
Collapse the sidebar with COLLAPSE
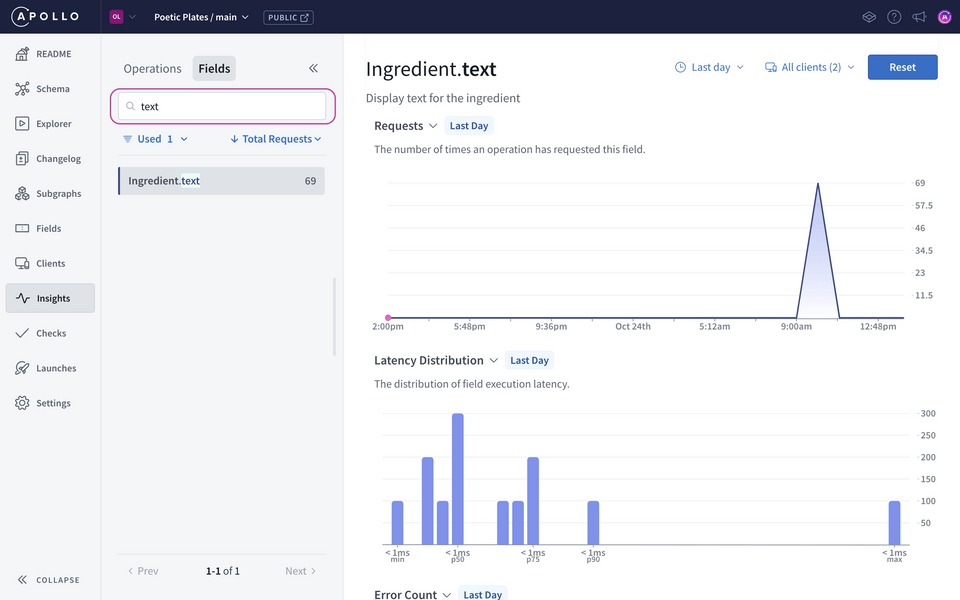coord(49,580)
